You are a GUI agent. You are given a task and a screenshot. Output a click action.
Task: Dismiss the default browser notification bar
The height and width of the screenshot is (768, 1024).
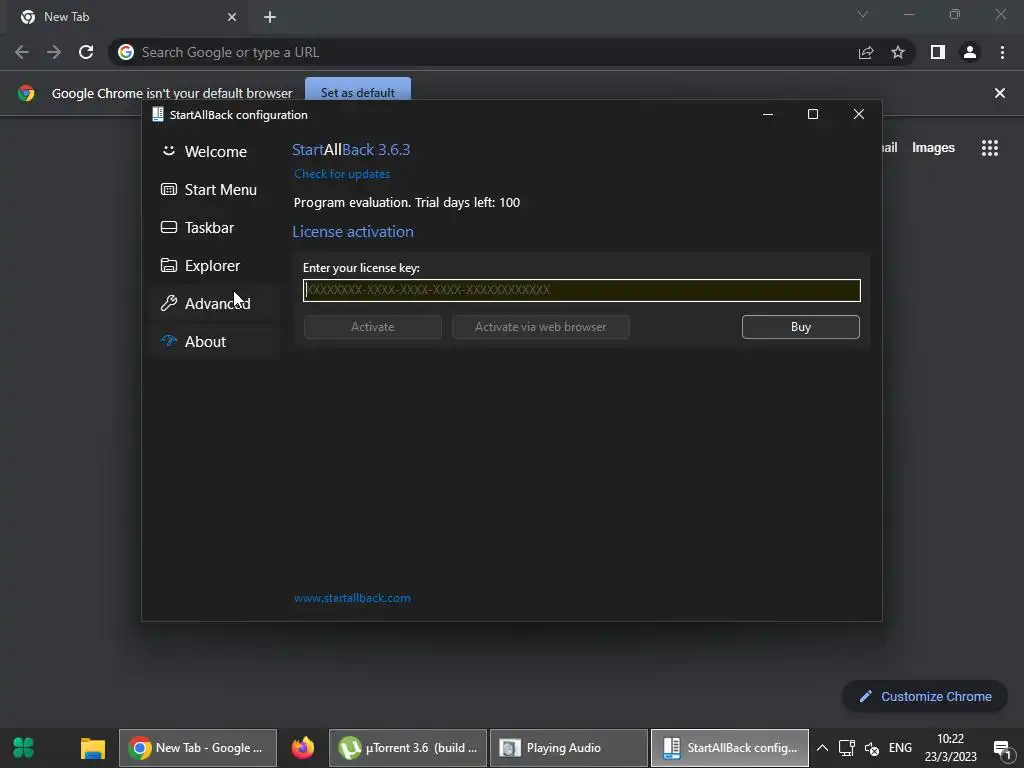(x=999, y=93)
